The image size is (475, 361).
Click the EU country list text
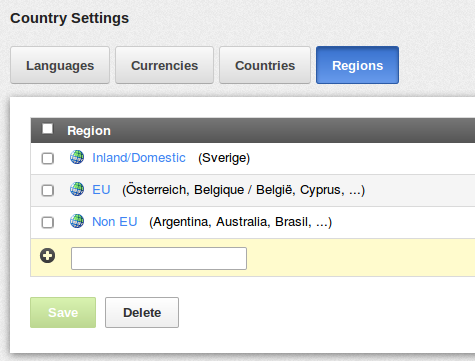click(x=243, y=190)
